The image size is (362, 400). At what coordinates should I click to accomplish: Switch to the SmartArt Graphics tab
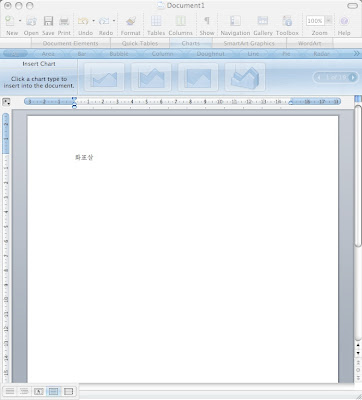pyautogui.click(x=249, y=43)
